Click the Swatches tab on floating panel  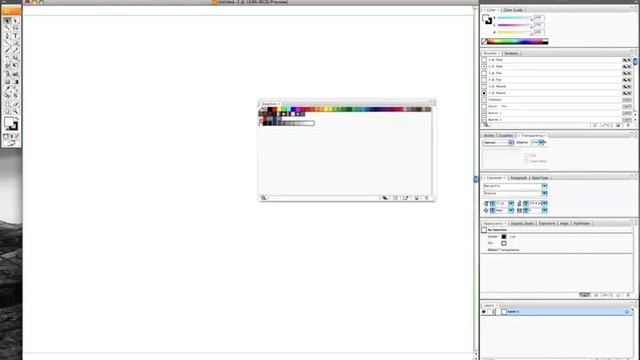(269, 104)
